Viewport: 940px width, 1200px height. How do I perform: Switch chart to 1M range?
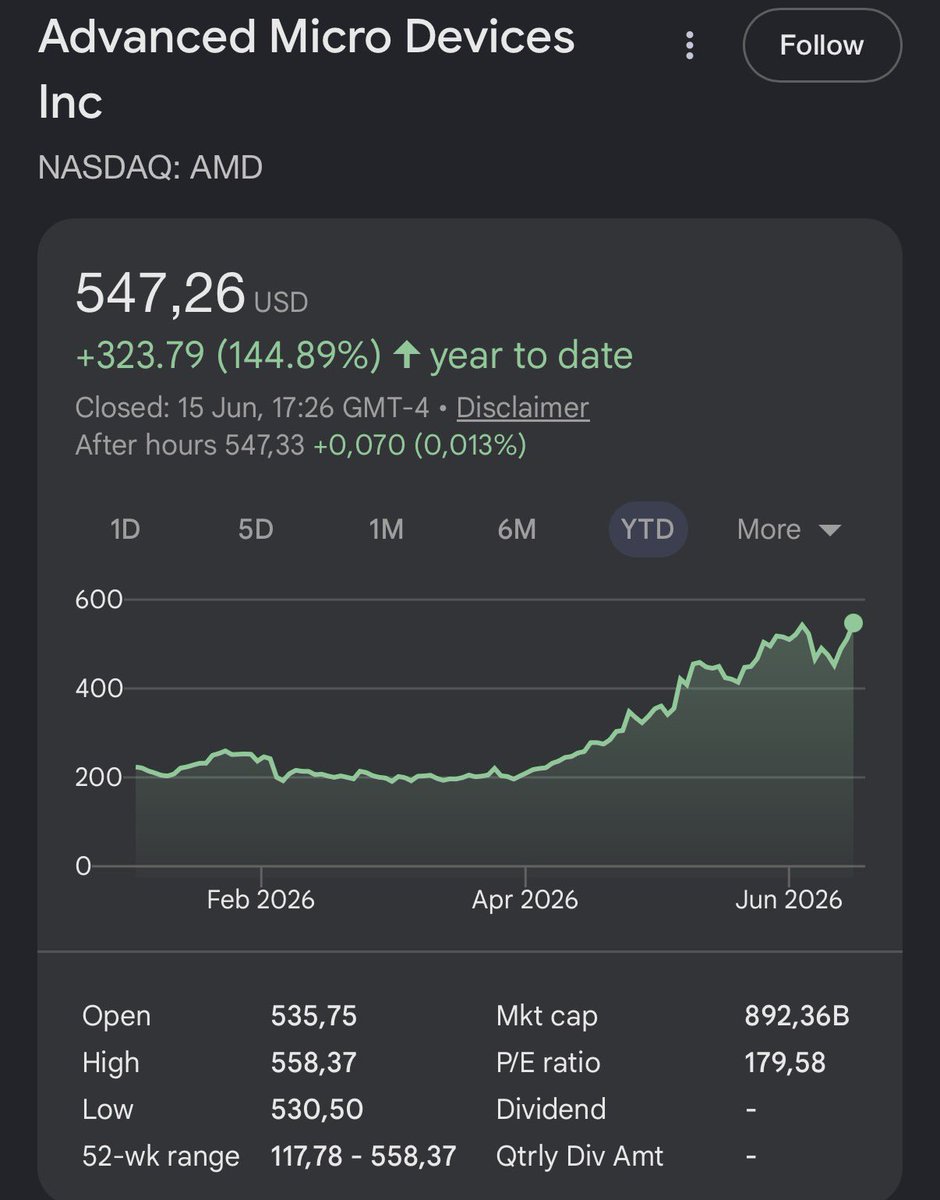pyautogui.click(x=386, y=529)
